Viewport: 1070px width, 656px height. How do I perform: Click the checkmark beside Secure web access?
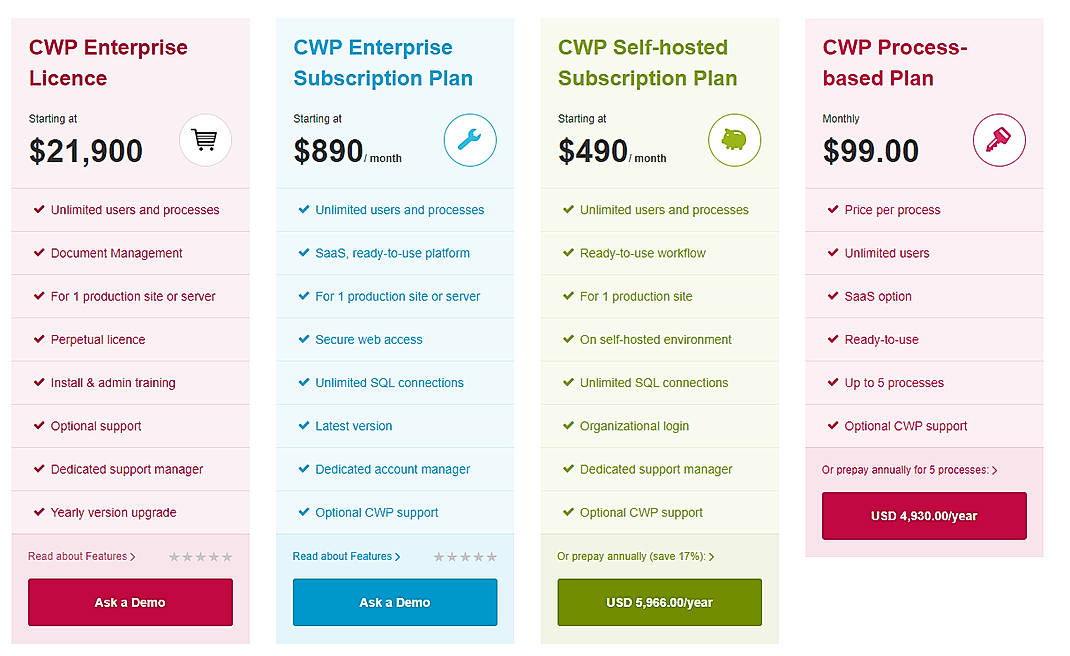pyautogui.click(x=304, y=339)
